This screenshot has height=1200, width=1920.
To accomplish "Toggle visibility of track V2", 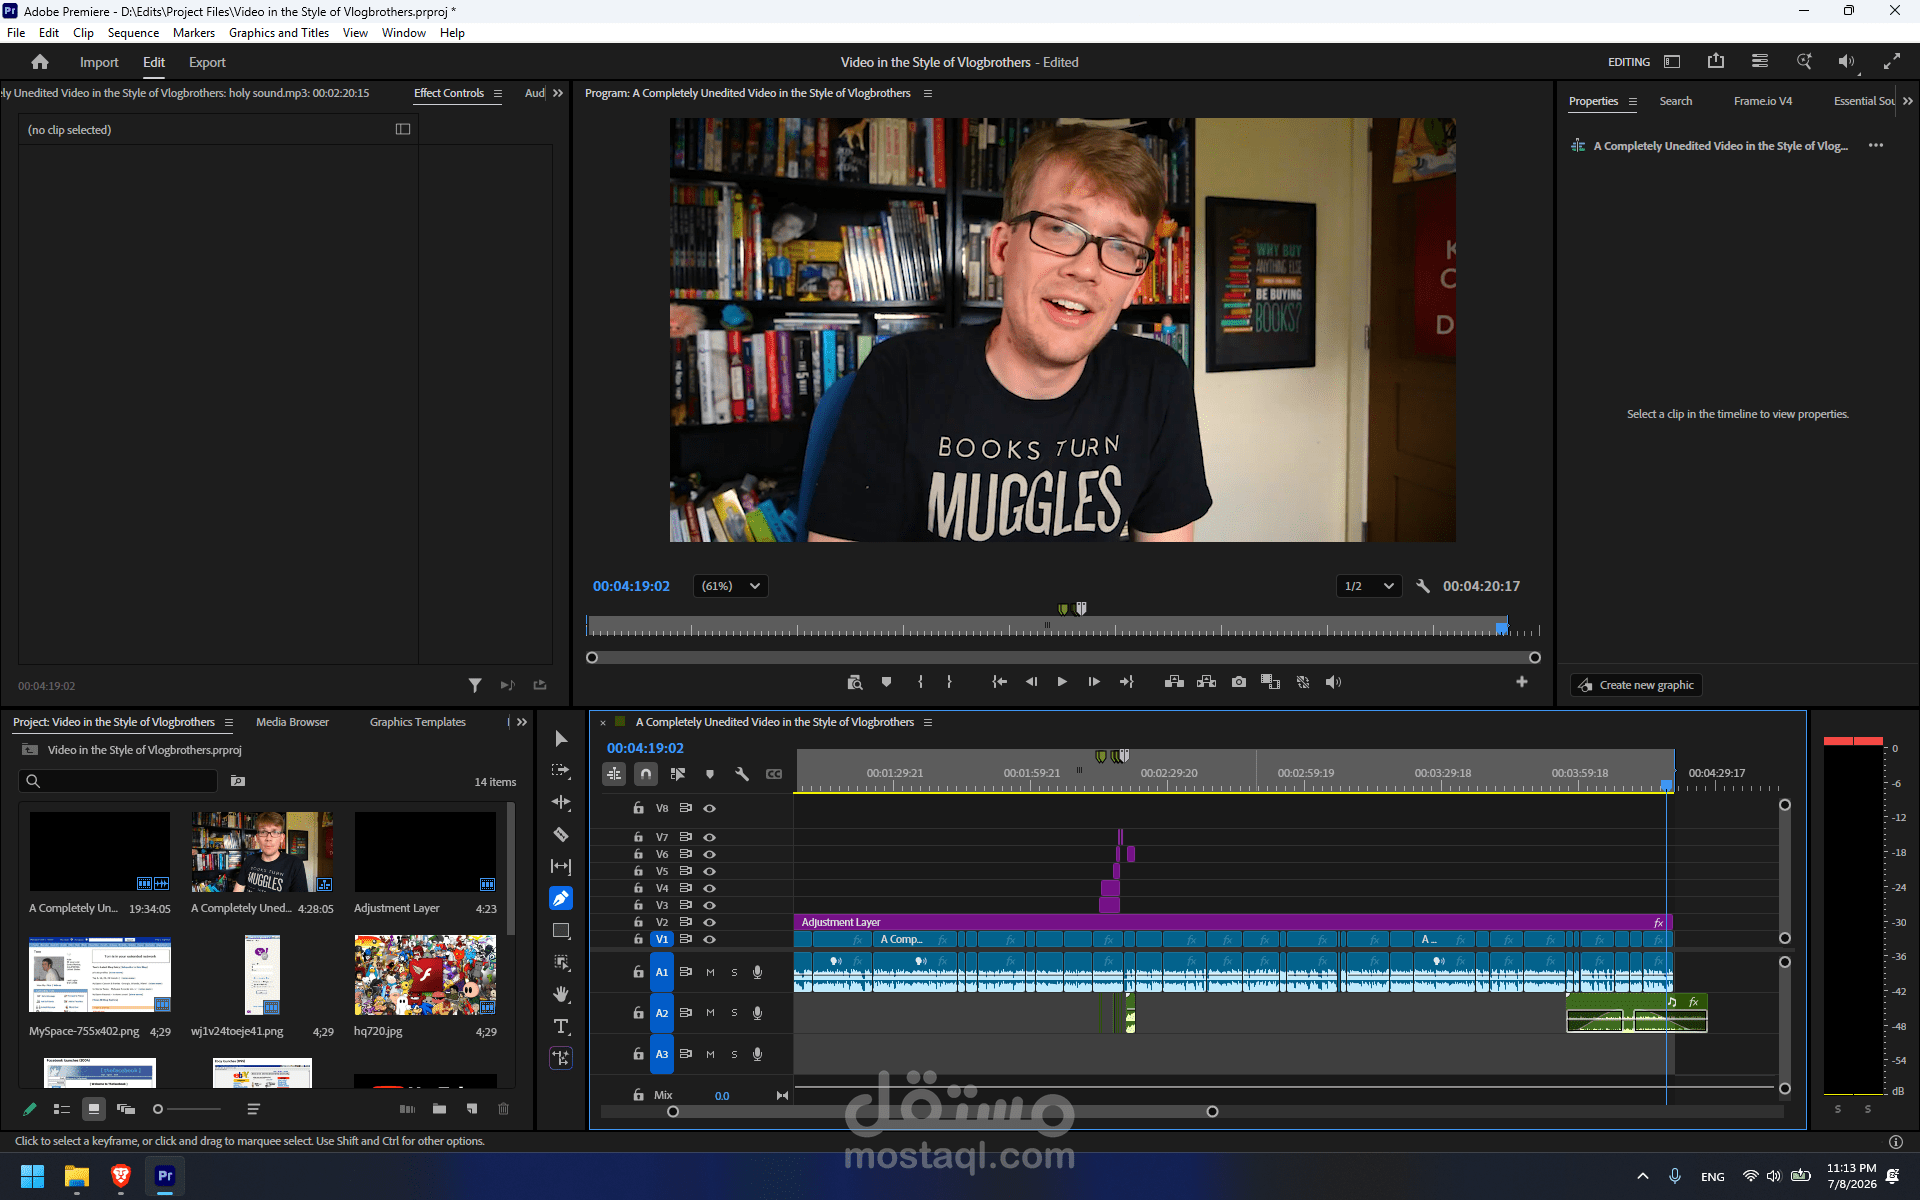I will [710, 922].
